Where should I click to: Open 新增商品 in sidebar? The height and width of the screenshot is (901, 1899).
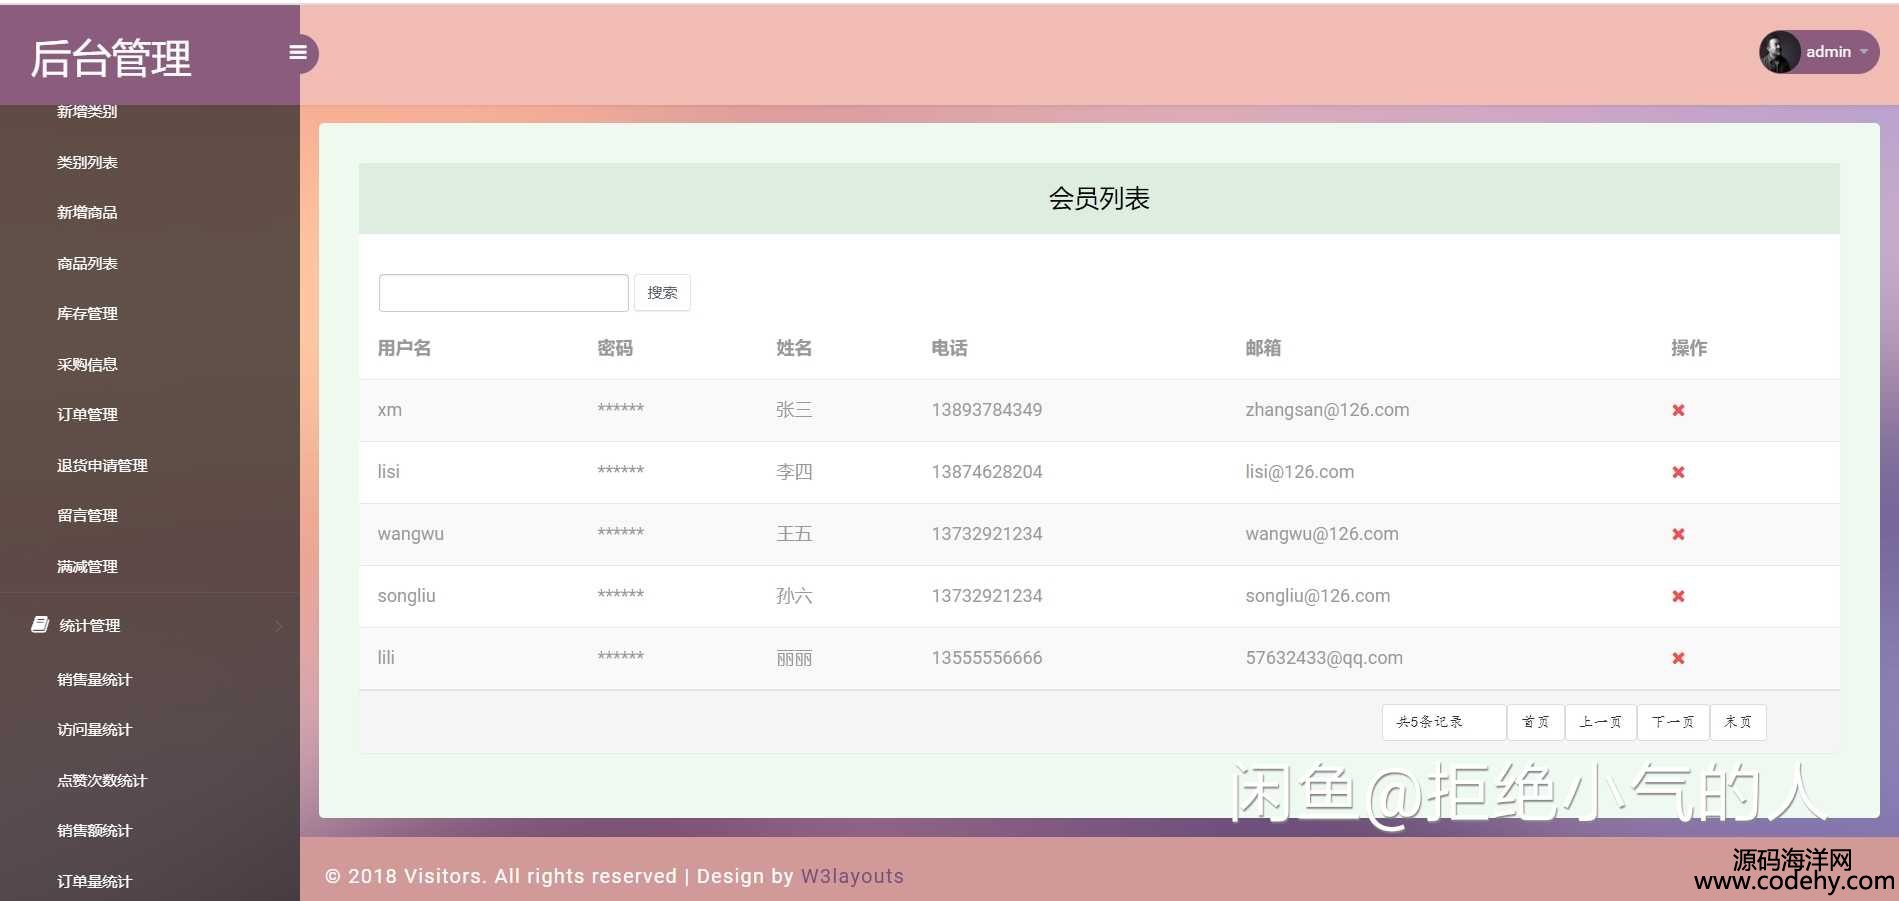87,212
